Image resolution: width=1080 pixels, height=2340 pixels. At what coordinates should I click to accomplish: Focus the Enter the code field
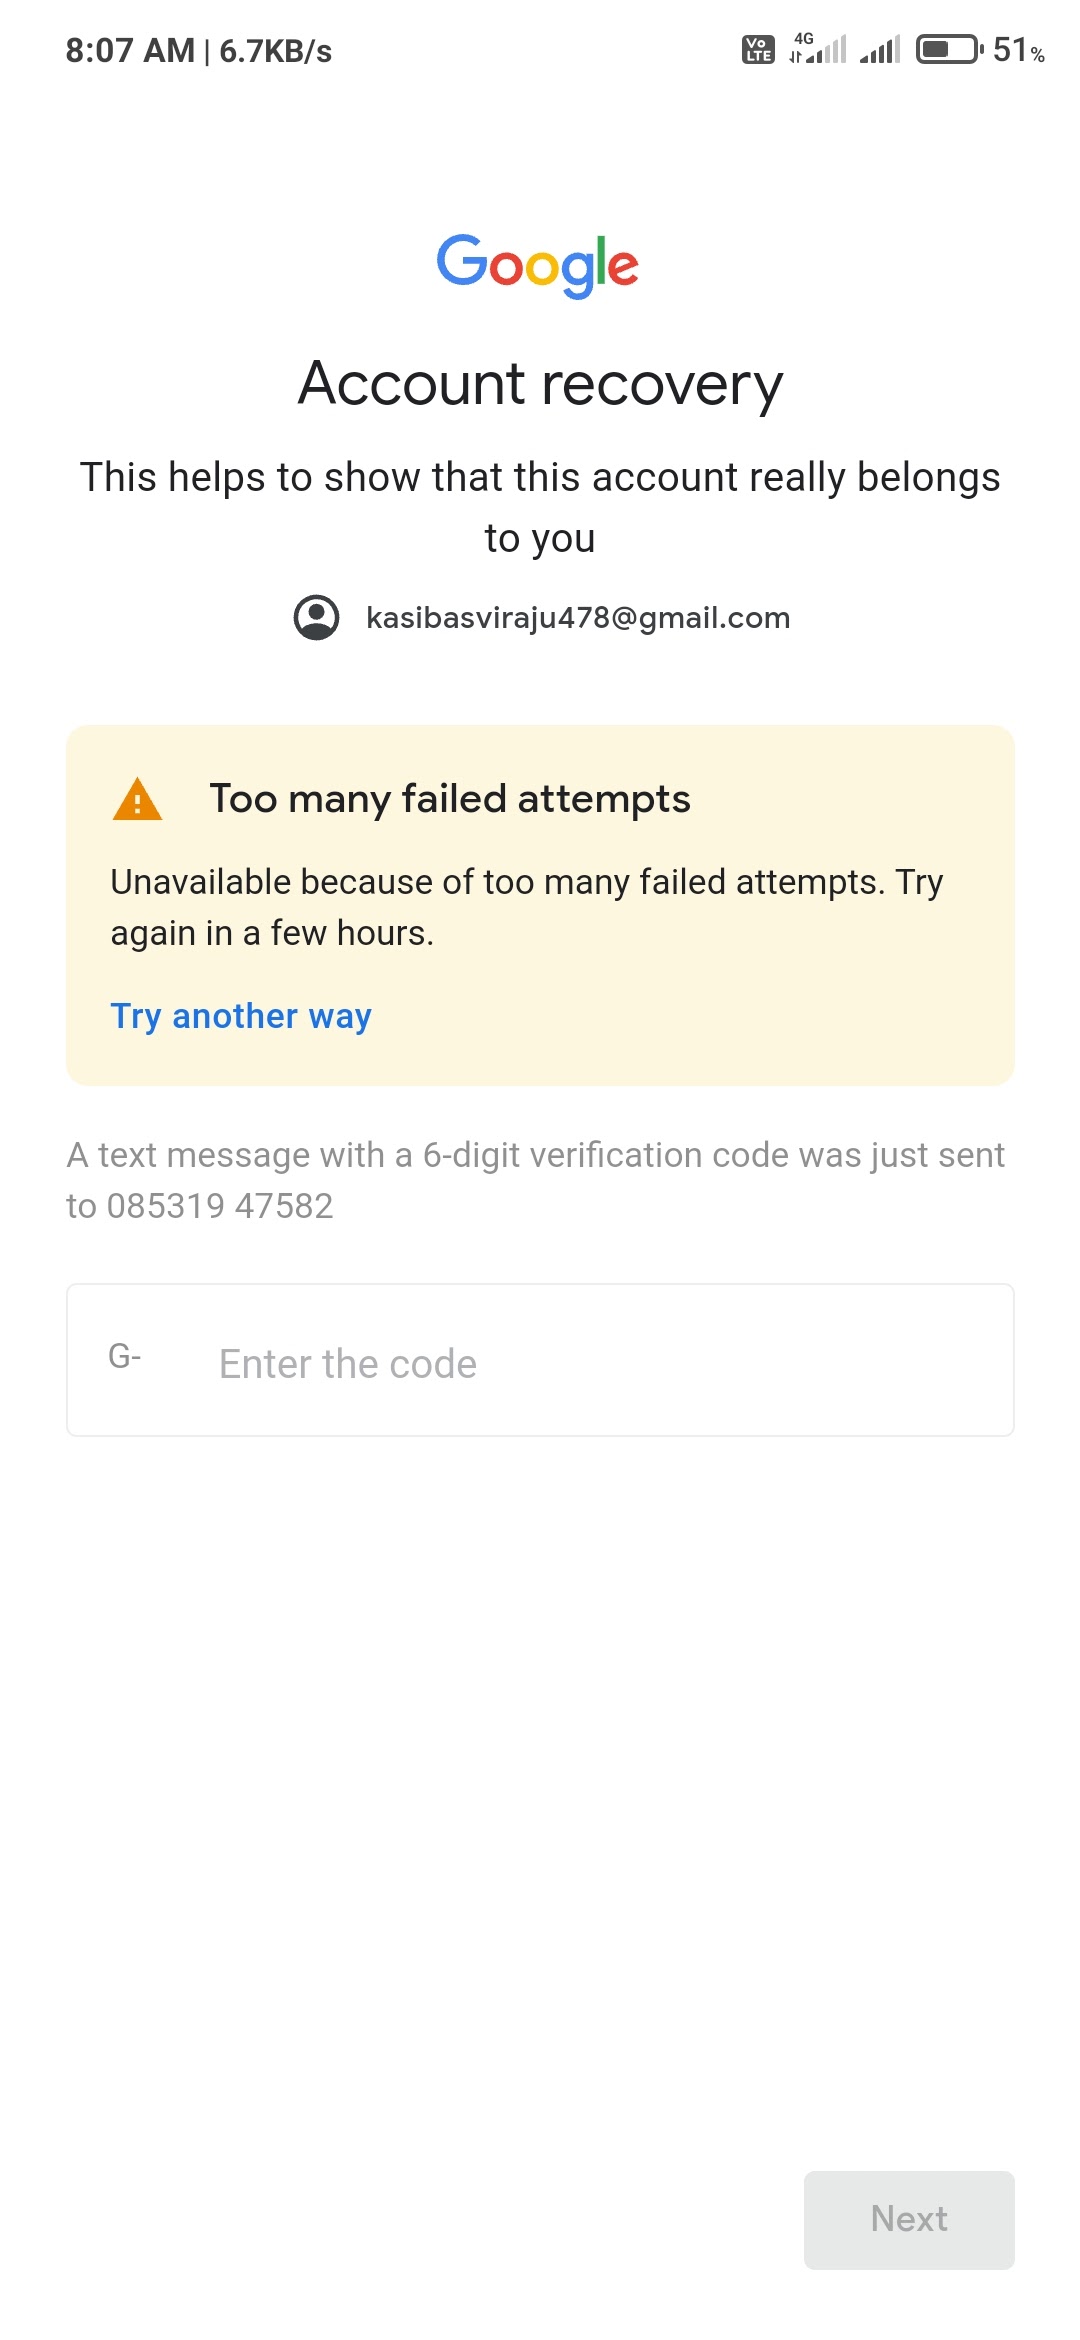click(x=540, y=1360)
